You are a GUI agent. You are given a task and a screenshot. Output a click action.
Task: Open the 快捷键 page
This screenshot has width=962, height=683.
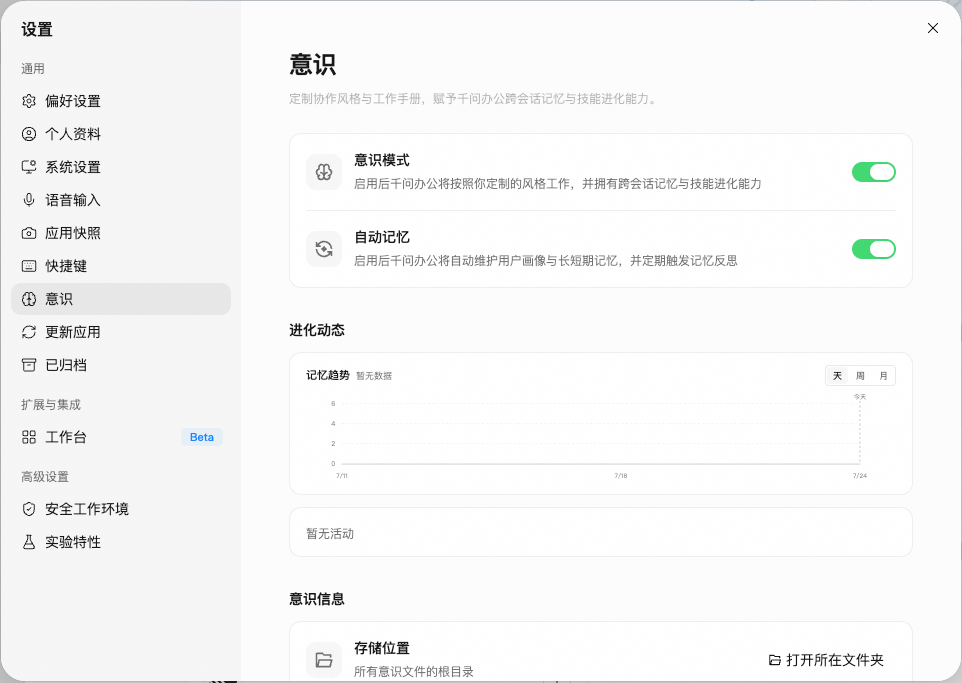pos(121,266)
